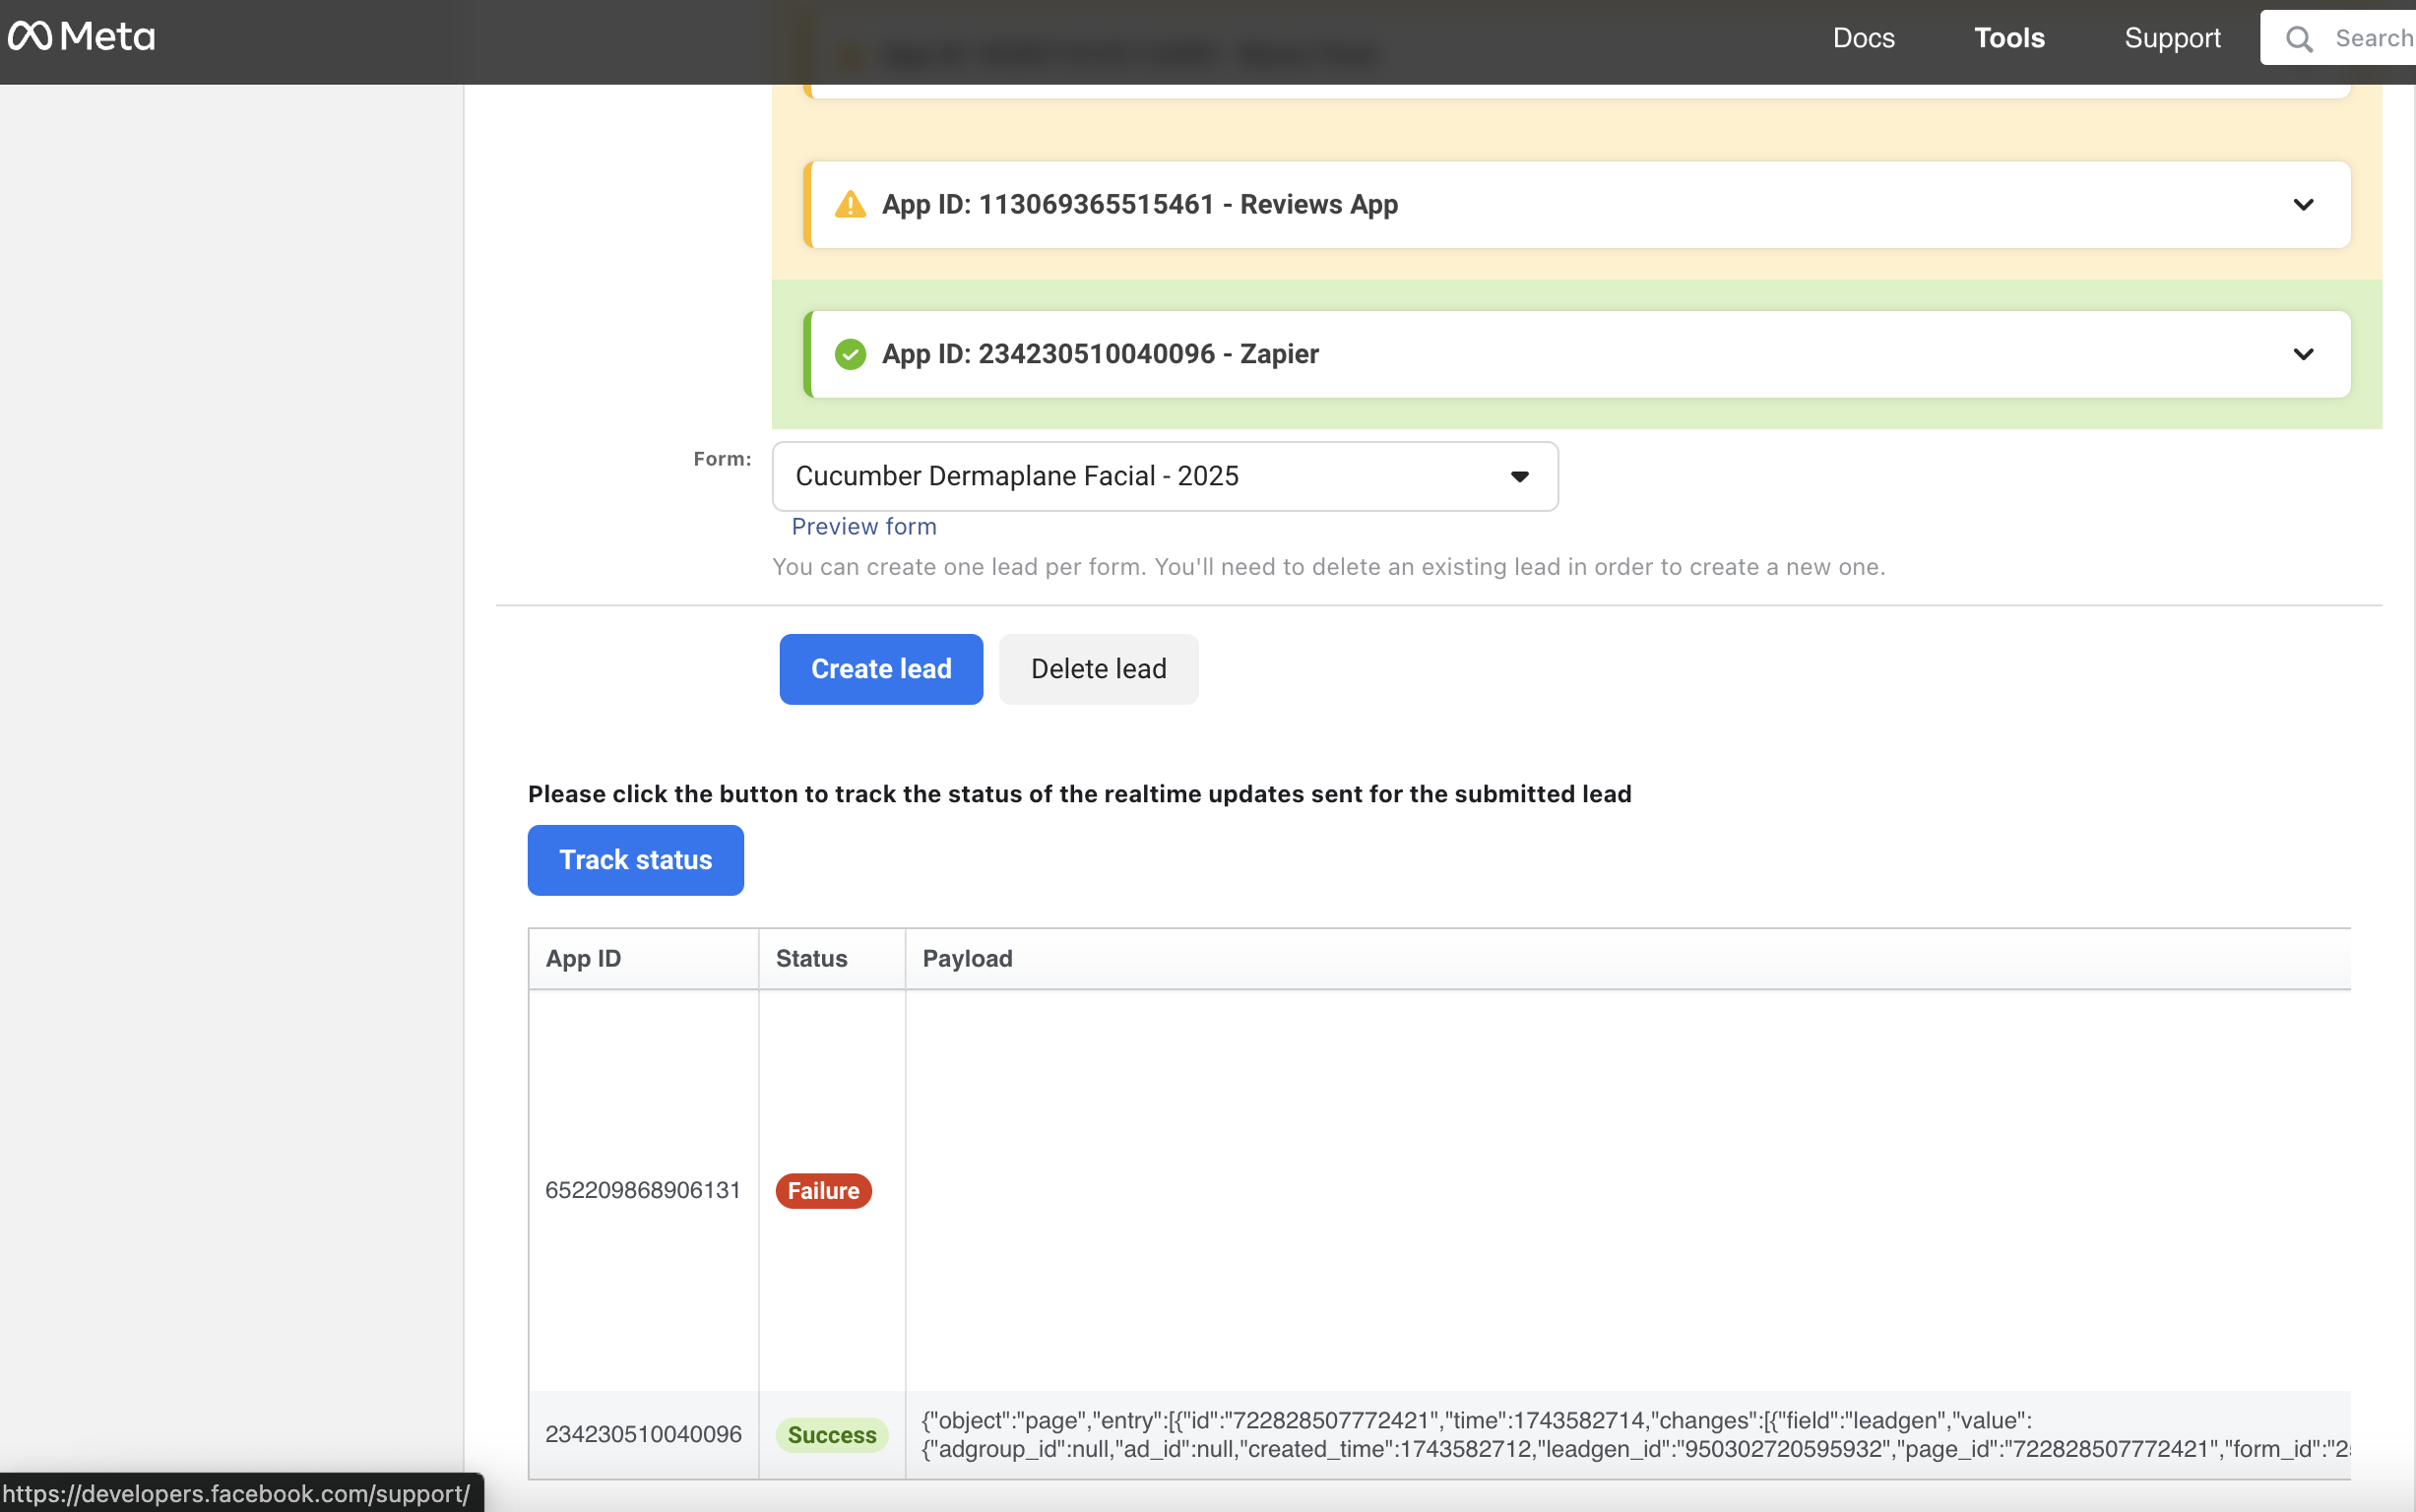Click the Success status badge
Image resolution: width=2416 pixels, height=1512 pixels.
coord(832,1434)
